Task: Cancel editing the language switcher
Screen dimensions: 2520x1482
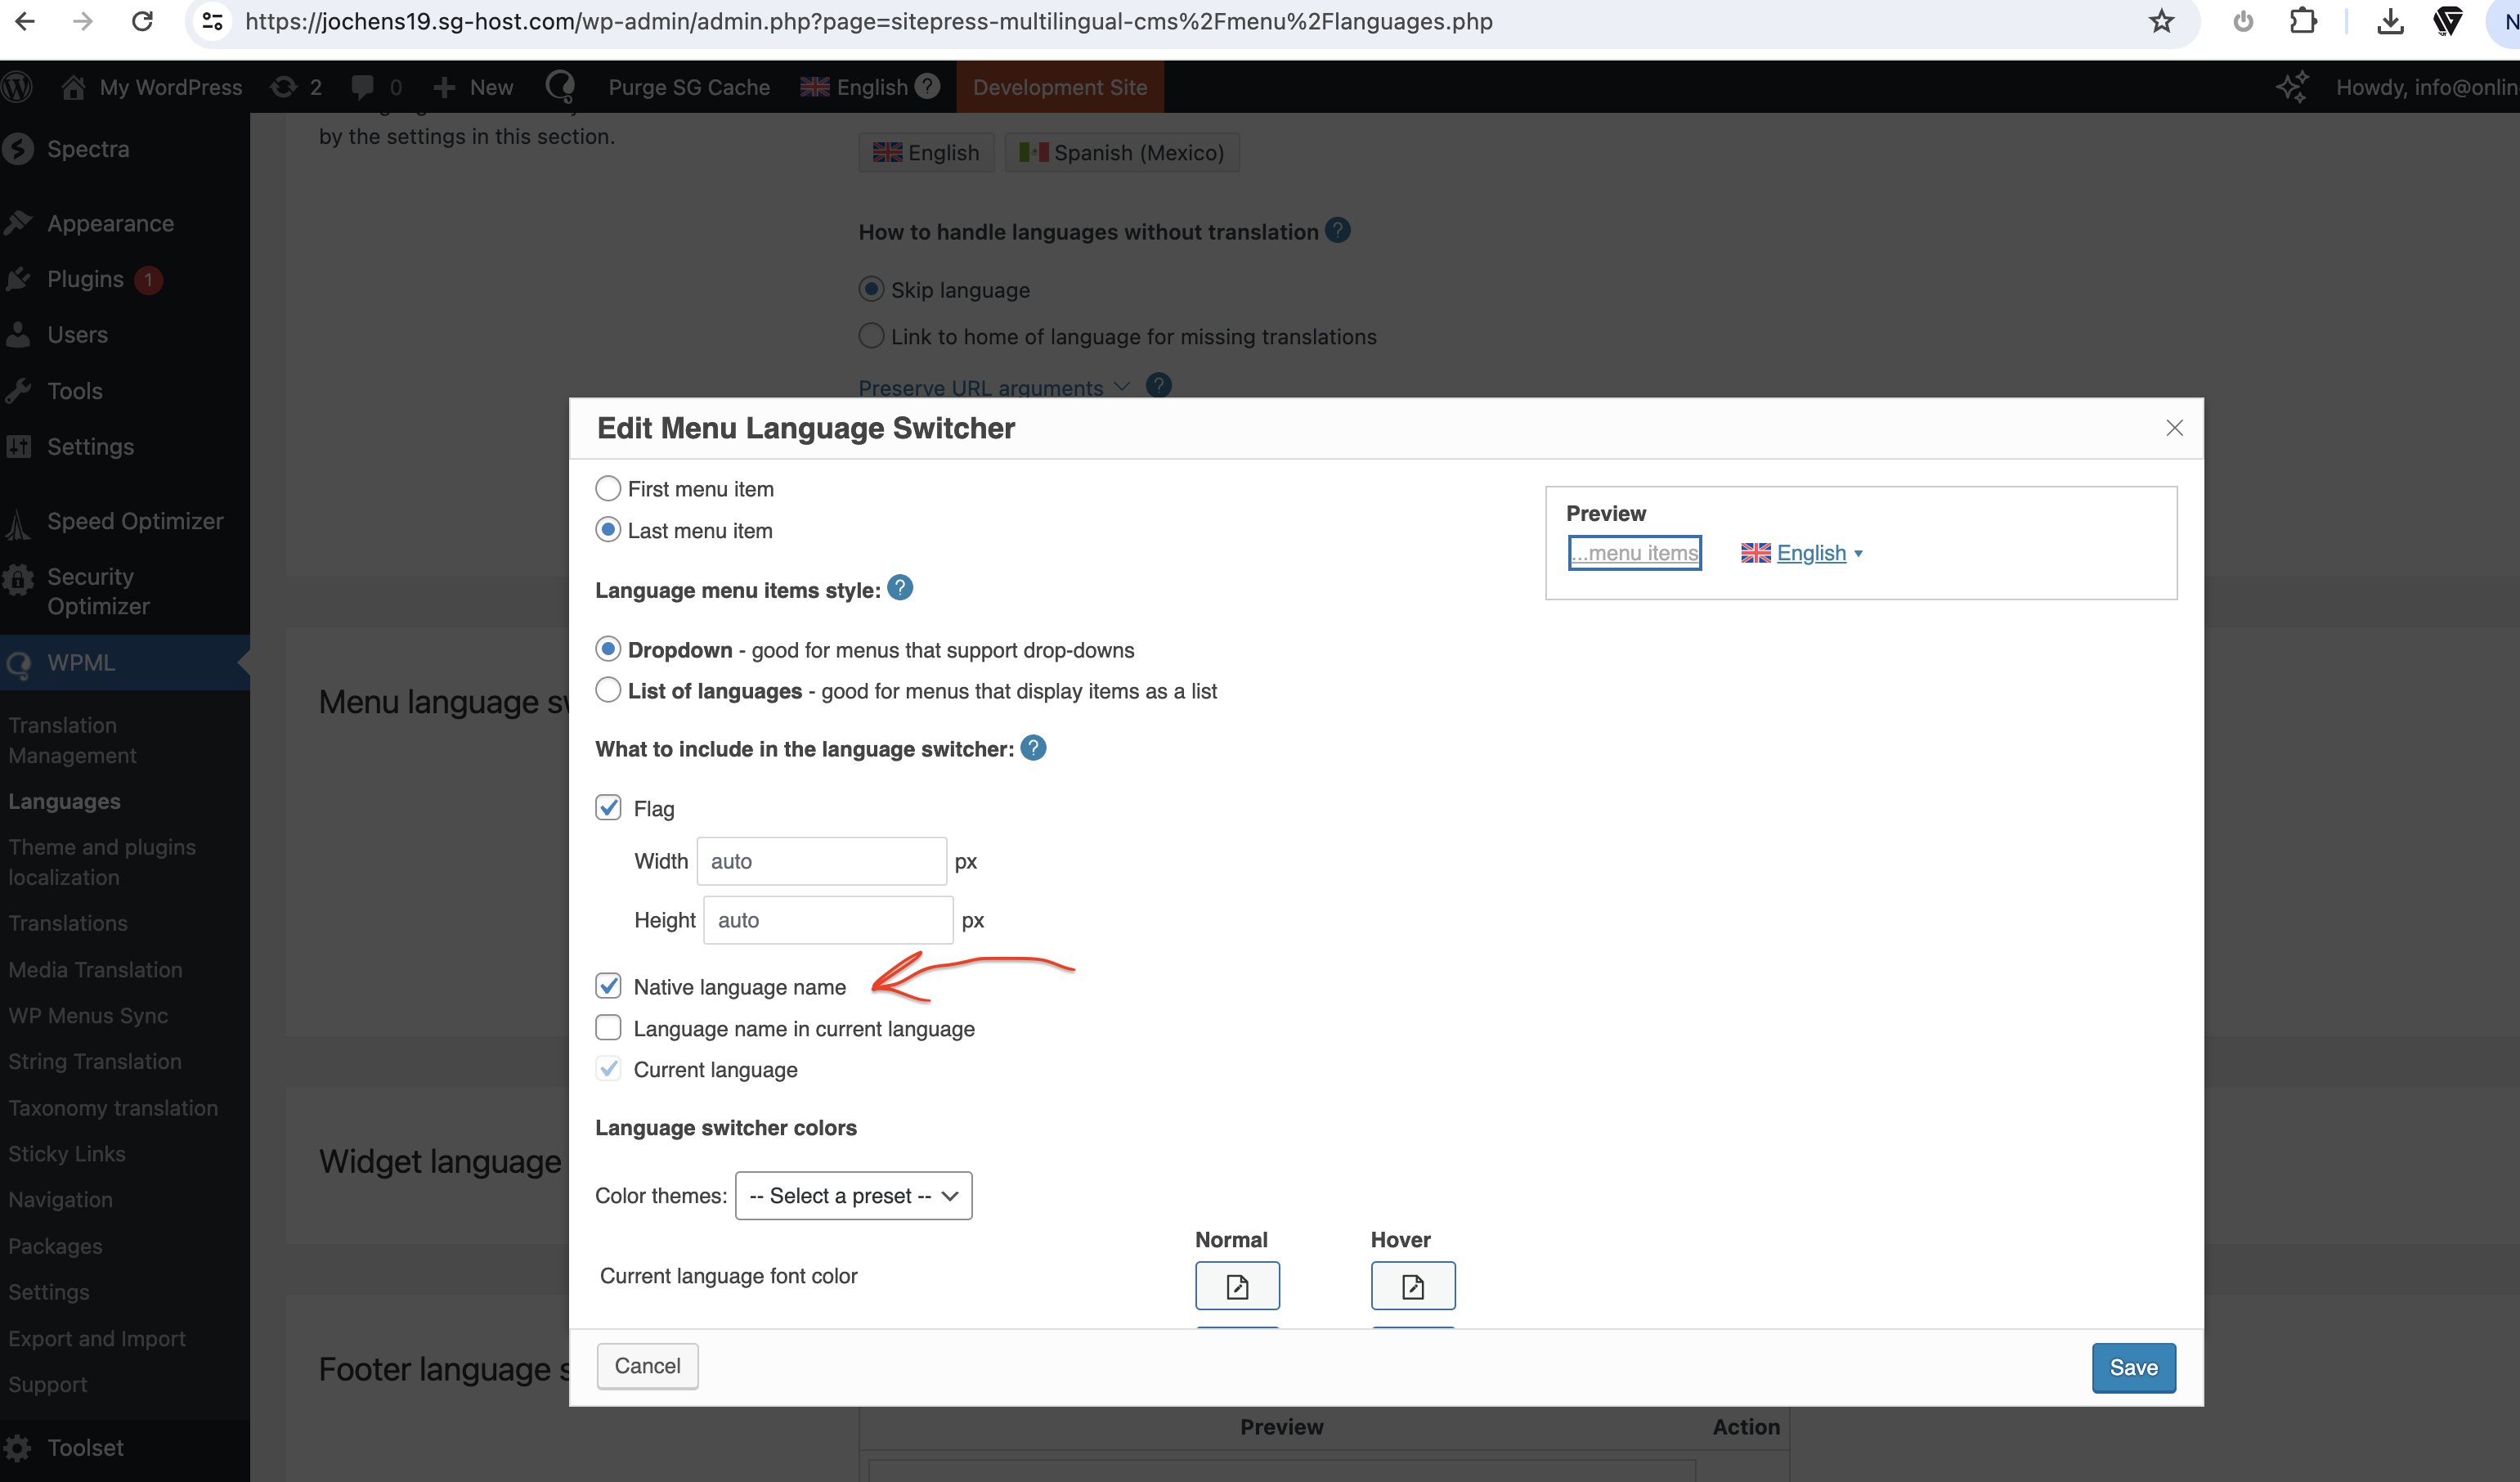Action: (x=647, y=1366)
